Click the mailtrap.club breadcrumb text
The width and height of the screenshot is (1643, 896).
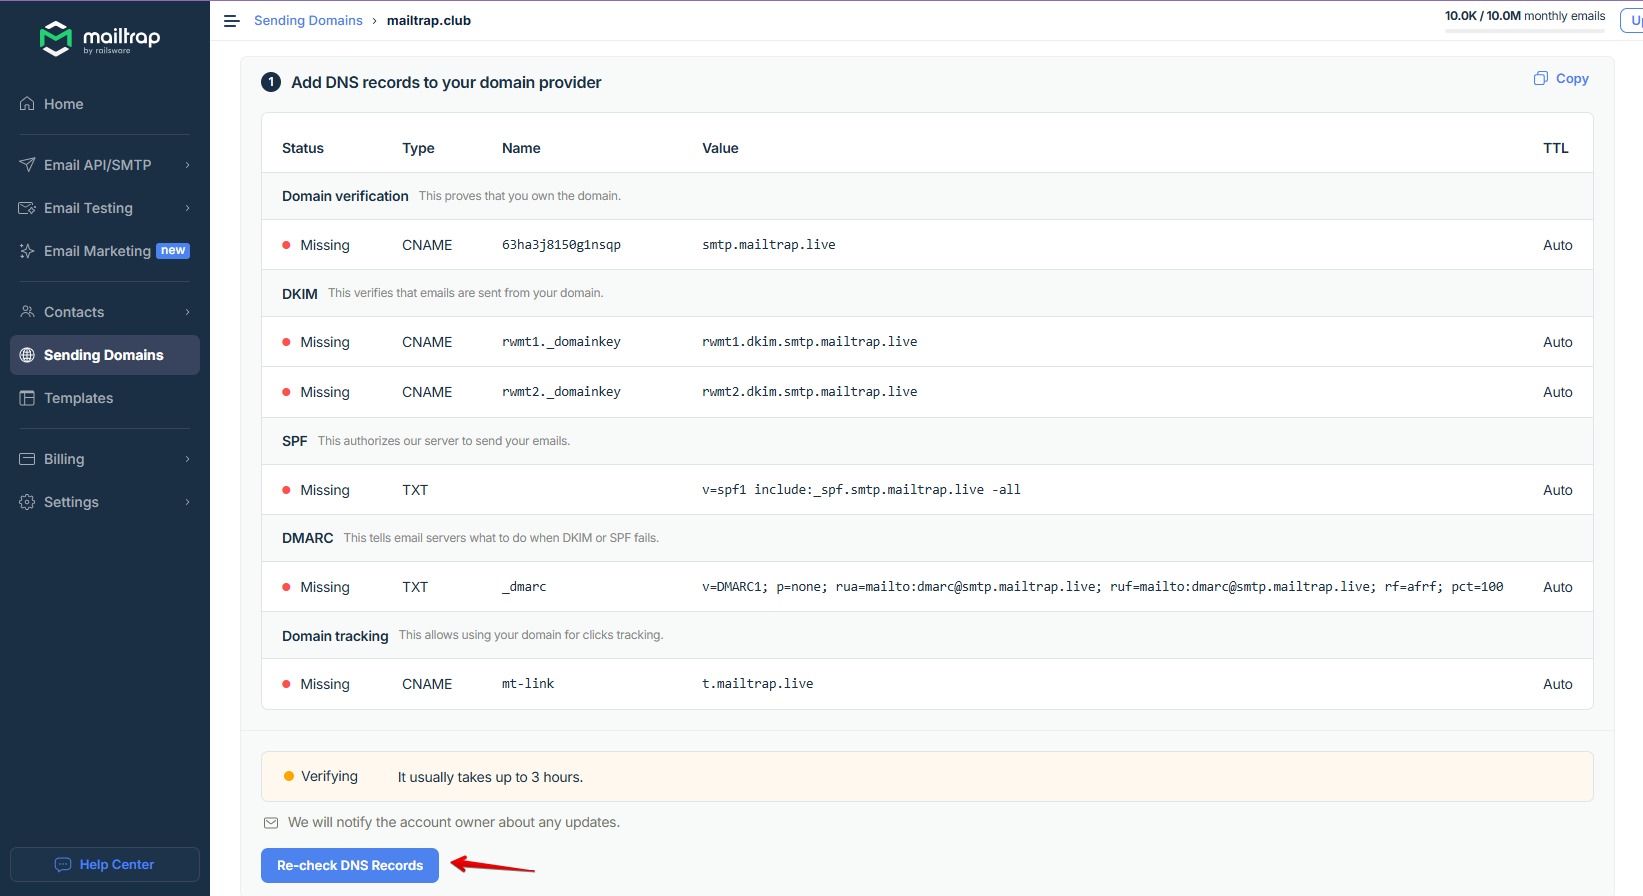(x=429, y=21)
